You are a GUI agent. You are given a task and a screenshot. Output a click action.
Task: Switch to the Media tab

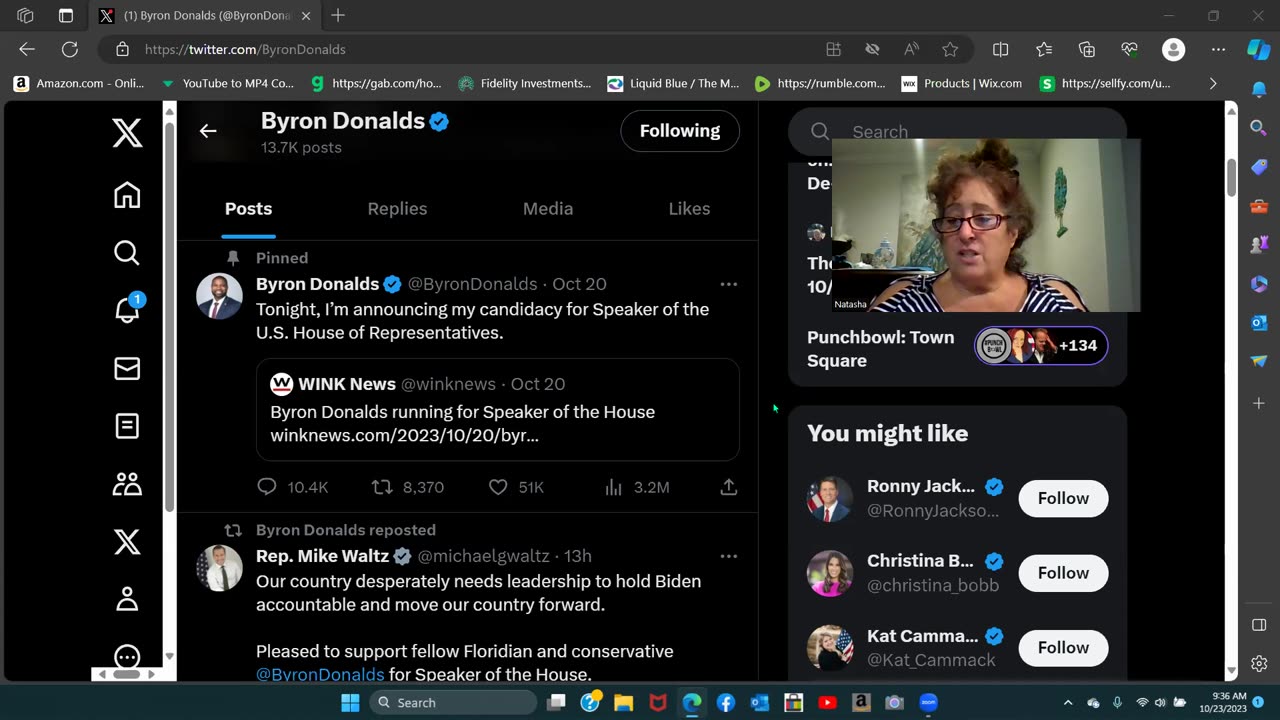pos(548,209)
